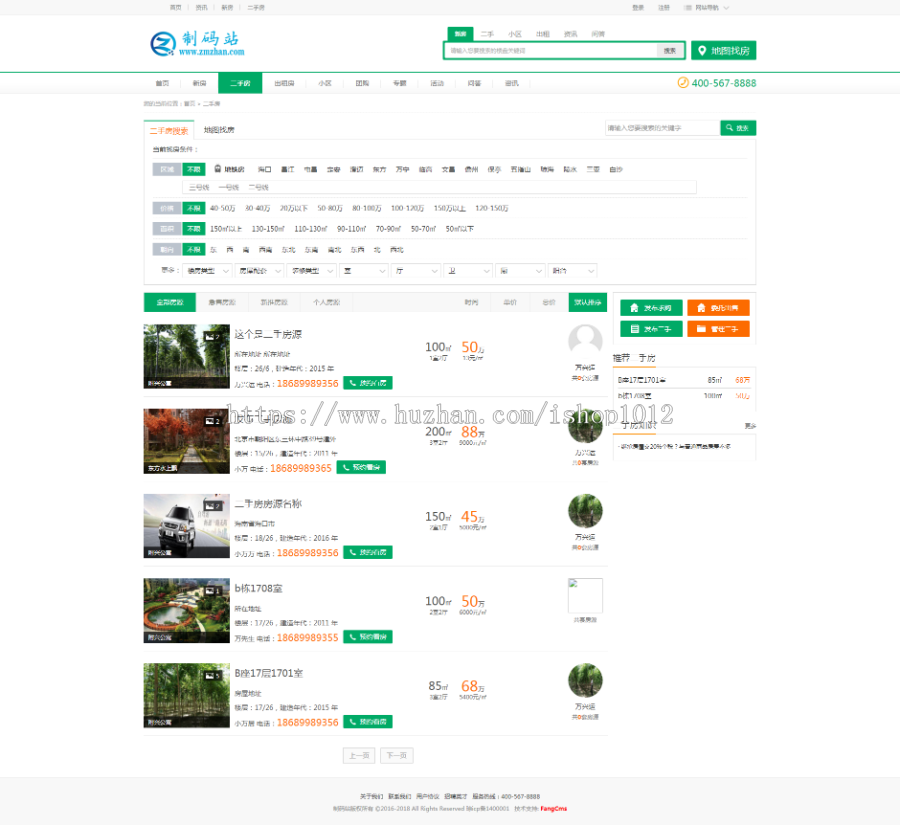Open the 厅 rooms dropdown filter
Image resolution: width=900 pixels, height=825 pixels.
(x=418, y=270)
